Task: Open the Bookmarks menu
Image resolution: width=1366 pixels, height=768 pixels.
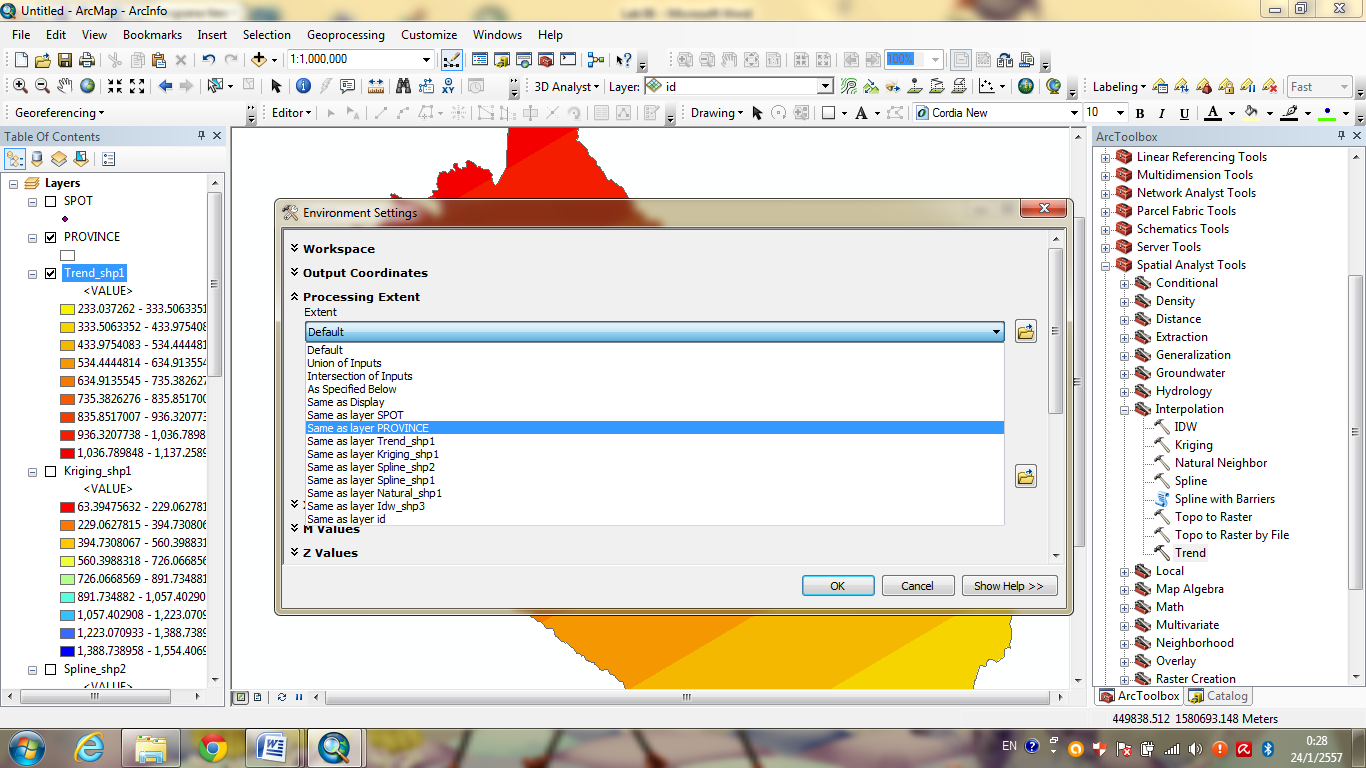Action: [x=152, y=34]
